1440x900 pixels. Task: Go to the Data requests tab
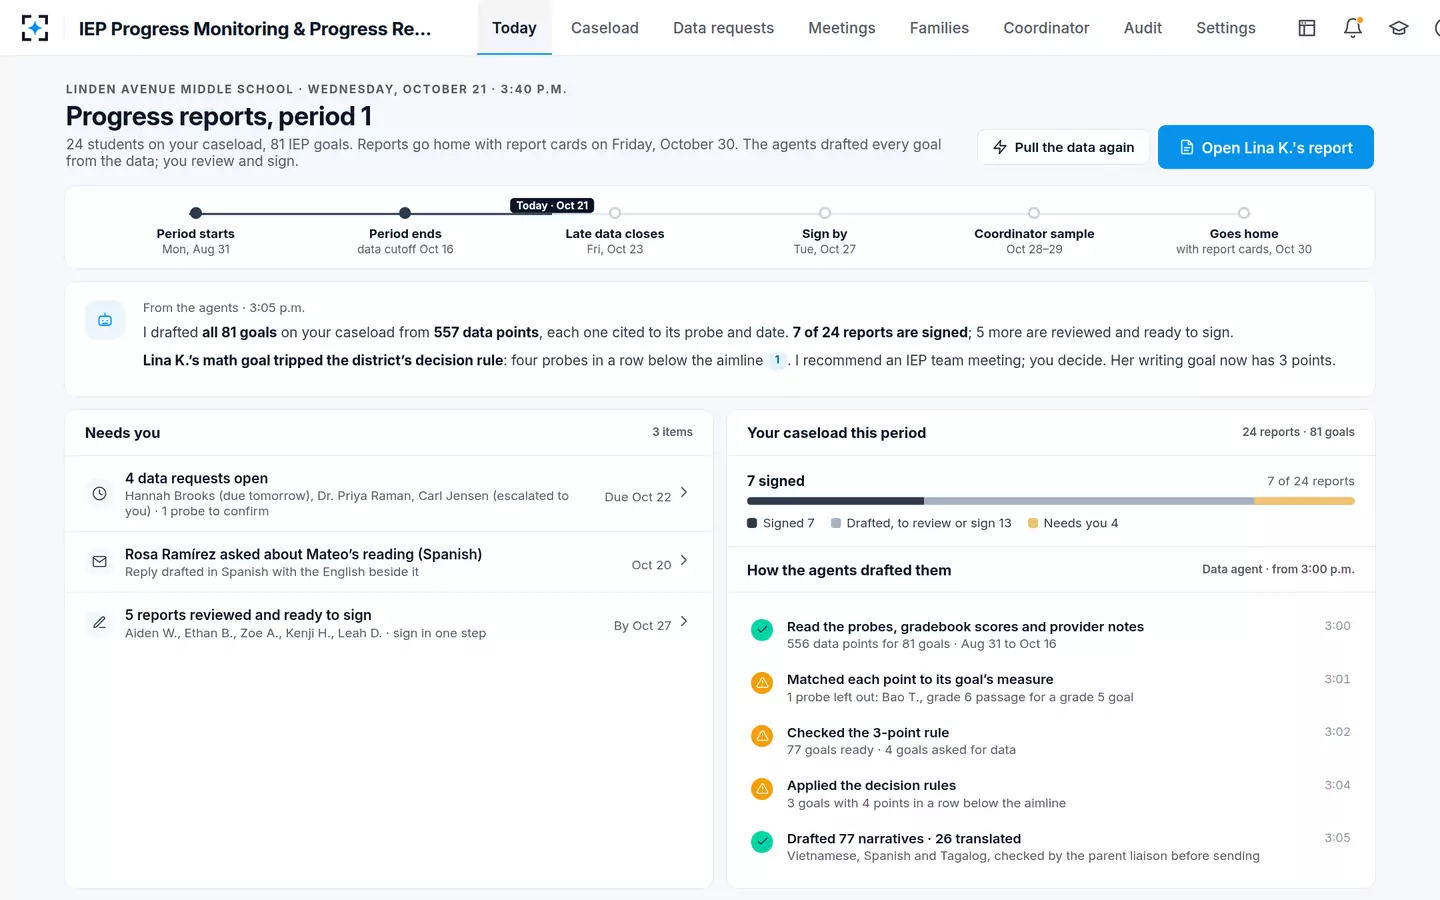click(x=723, y=28)
